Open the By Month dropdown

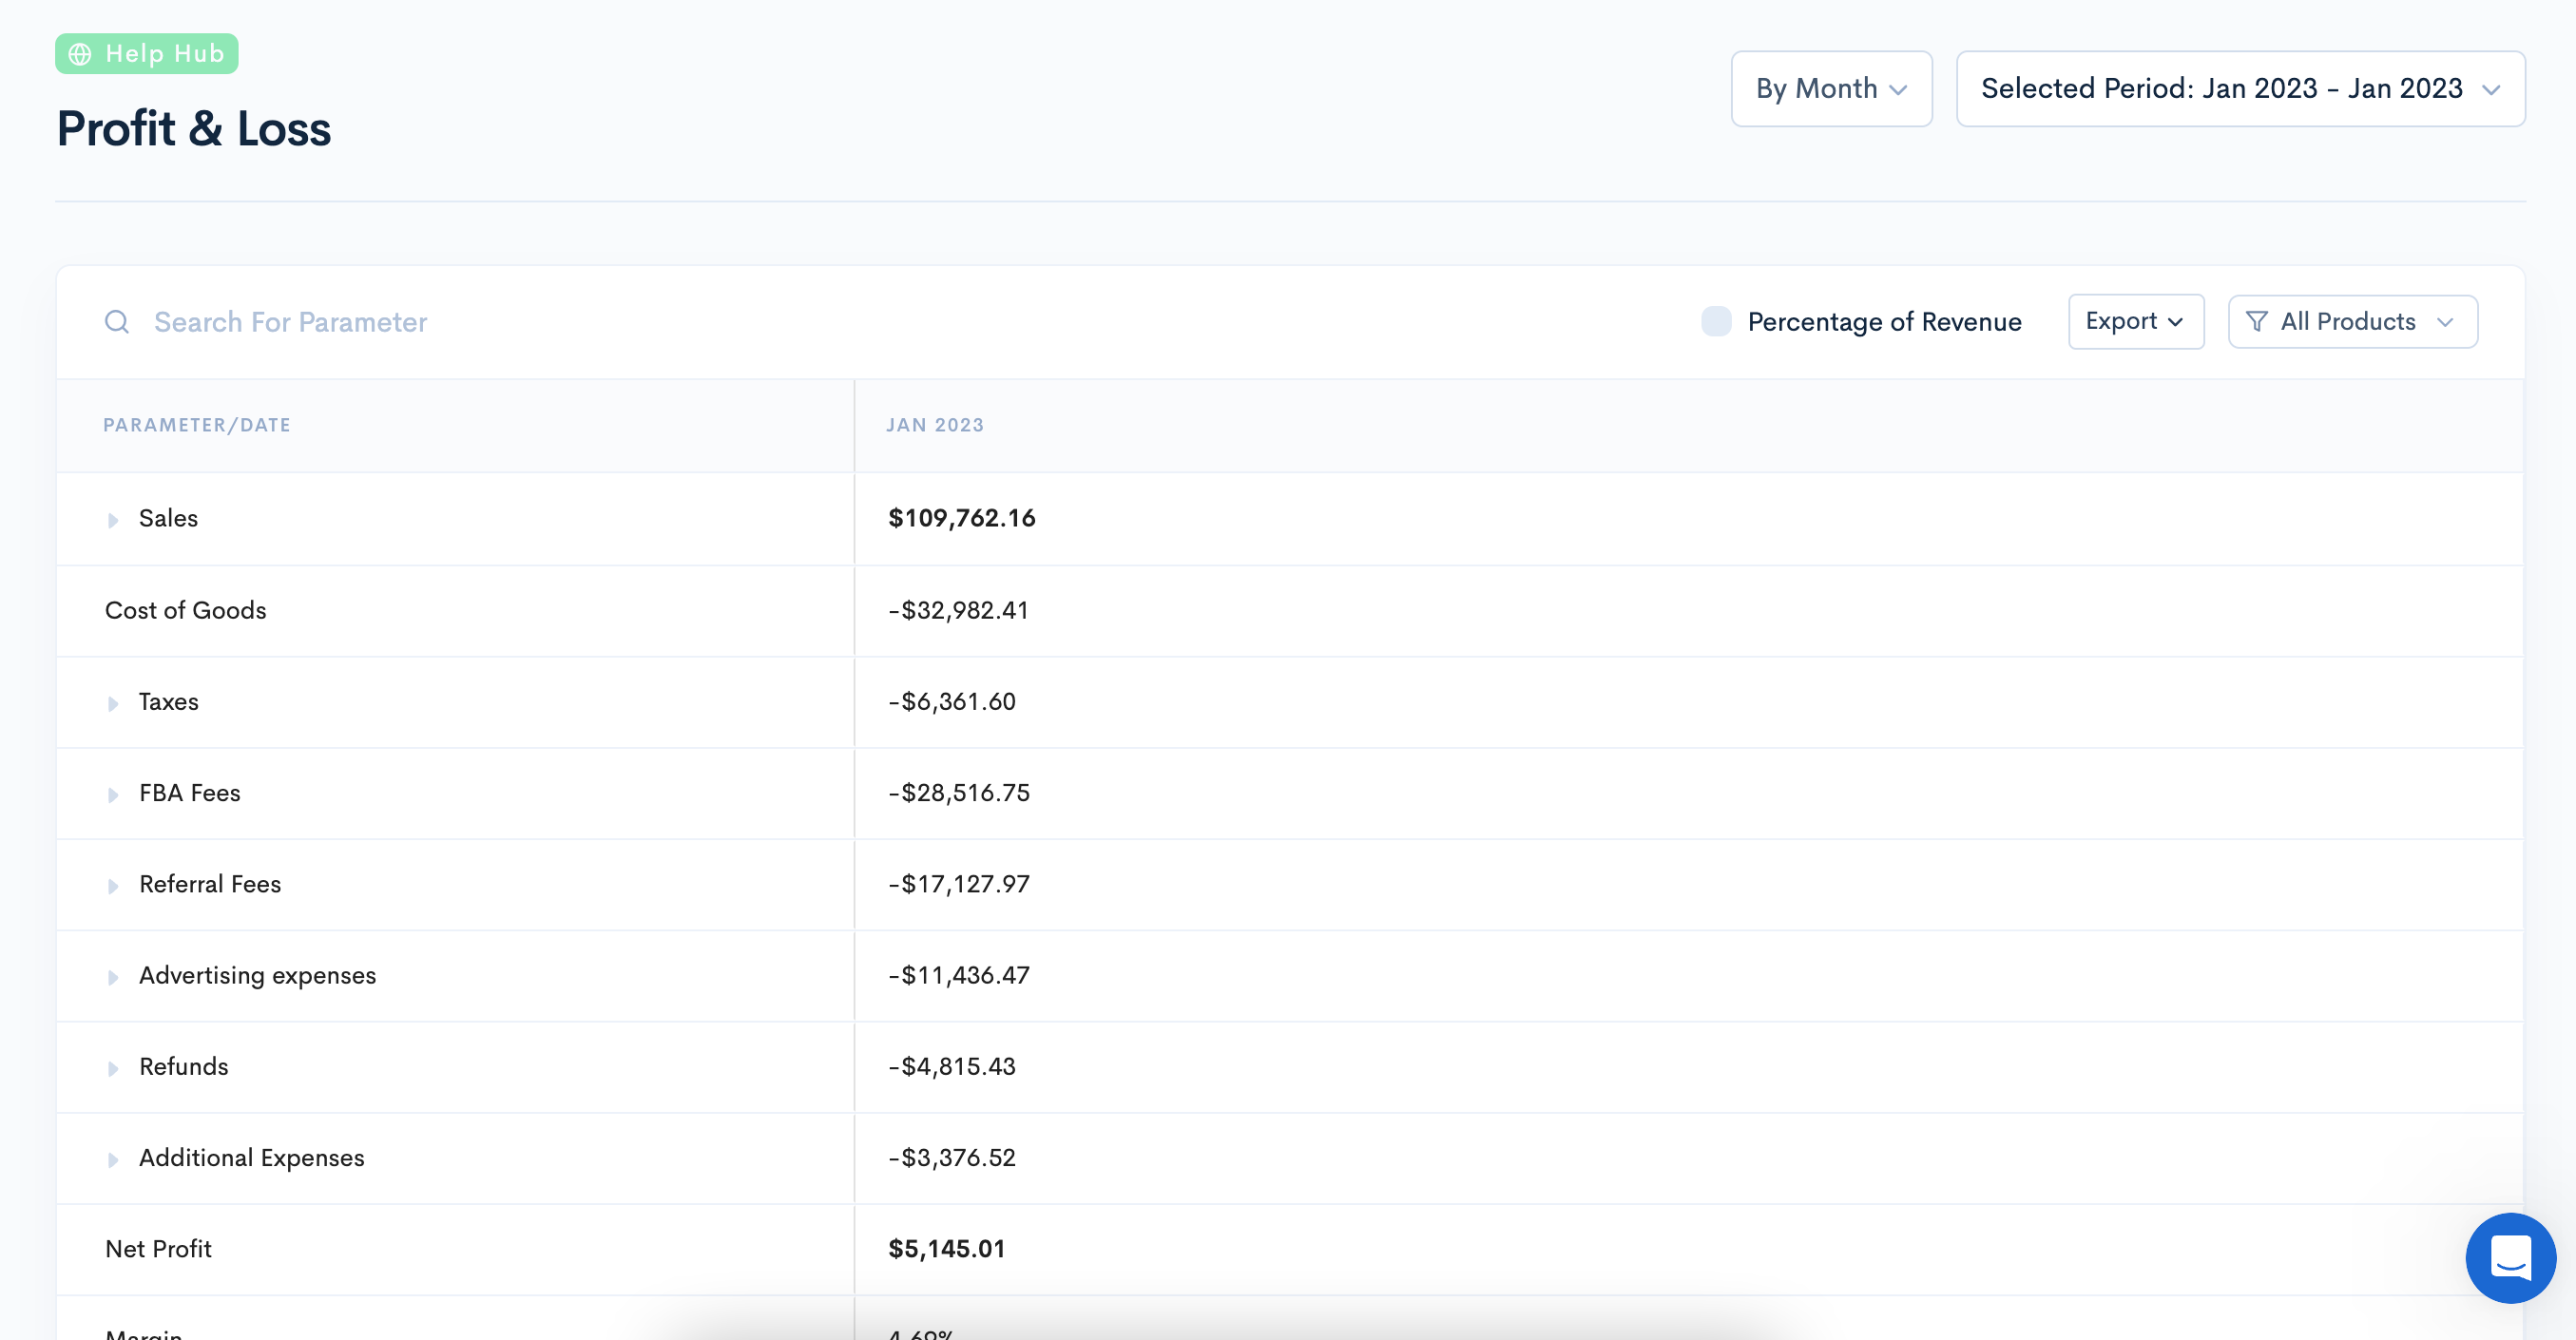1830,89
